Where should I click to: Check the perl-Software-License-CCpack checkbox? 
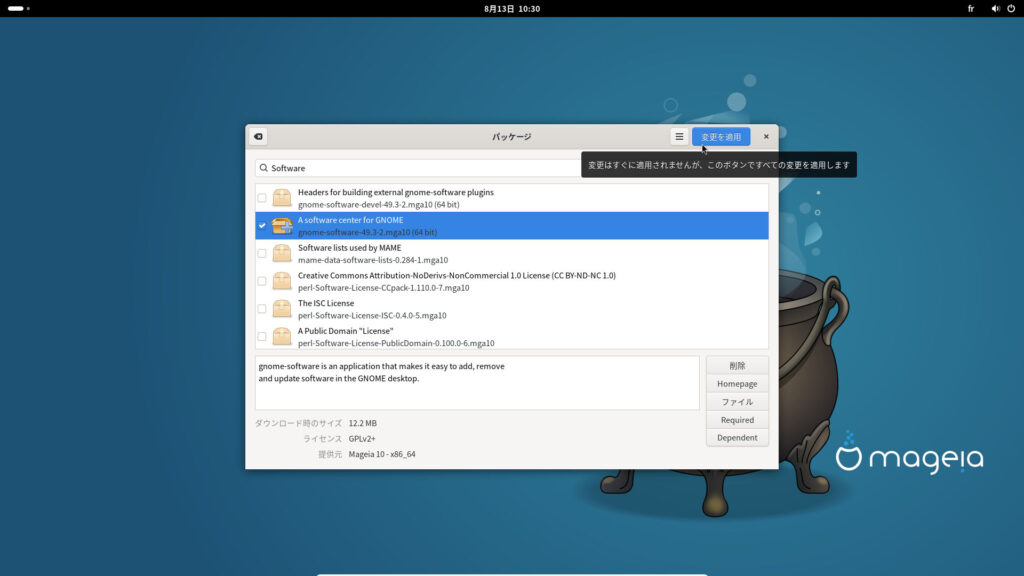pyautogui.click(x=262, y=281)
